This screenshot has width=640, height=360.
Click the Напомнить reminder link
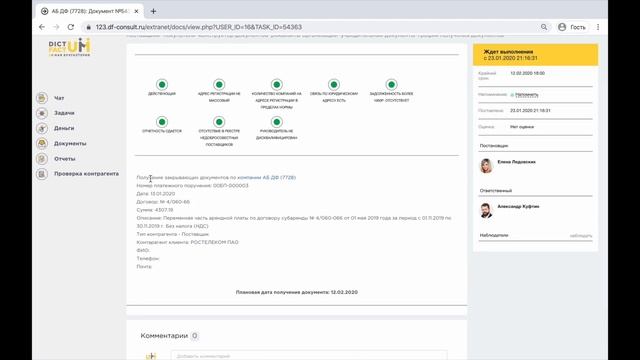527,95
